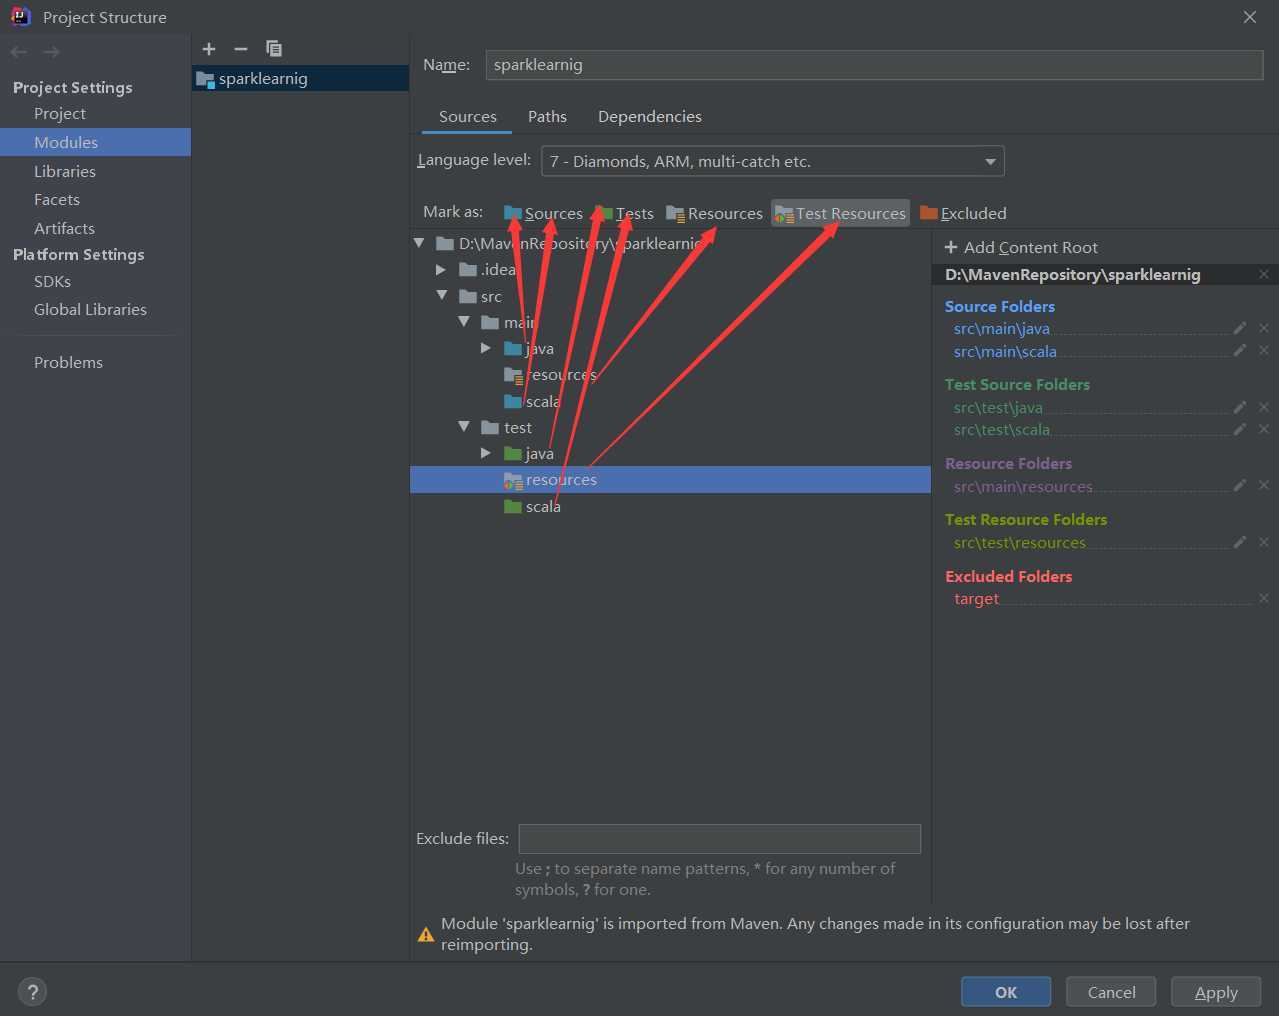The width and height of the screenshot is (1279, 1016).
Task: Unmark src\test\scala test folder
Action: pos(1264,429)
